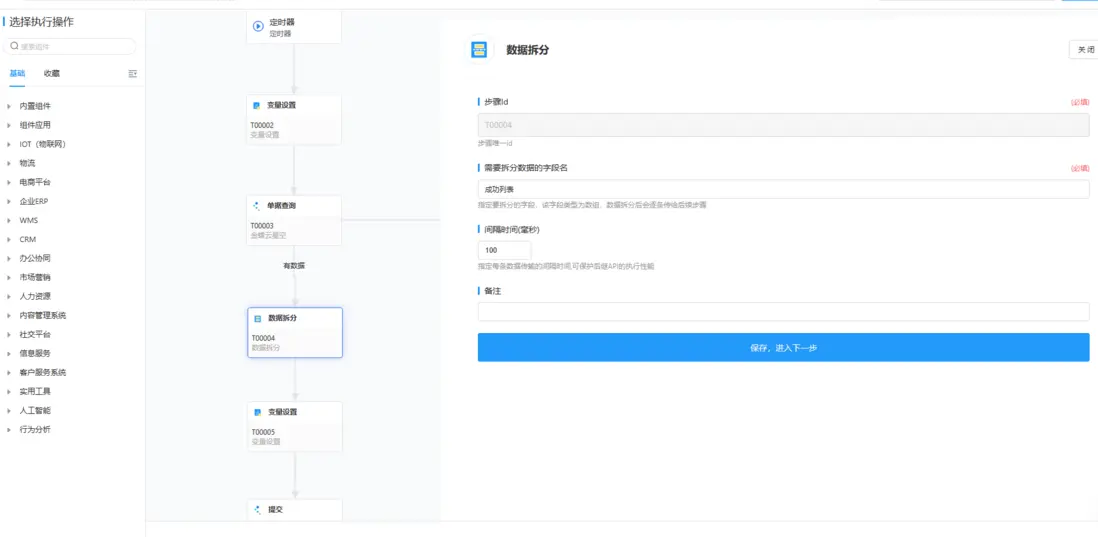Click the interval time input showing 100
Screen dimensions: 1098x537
click(x=504, y=250)
